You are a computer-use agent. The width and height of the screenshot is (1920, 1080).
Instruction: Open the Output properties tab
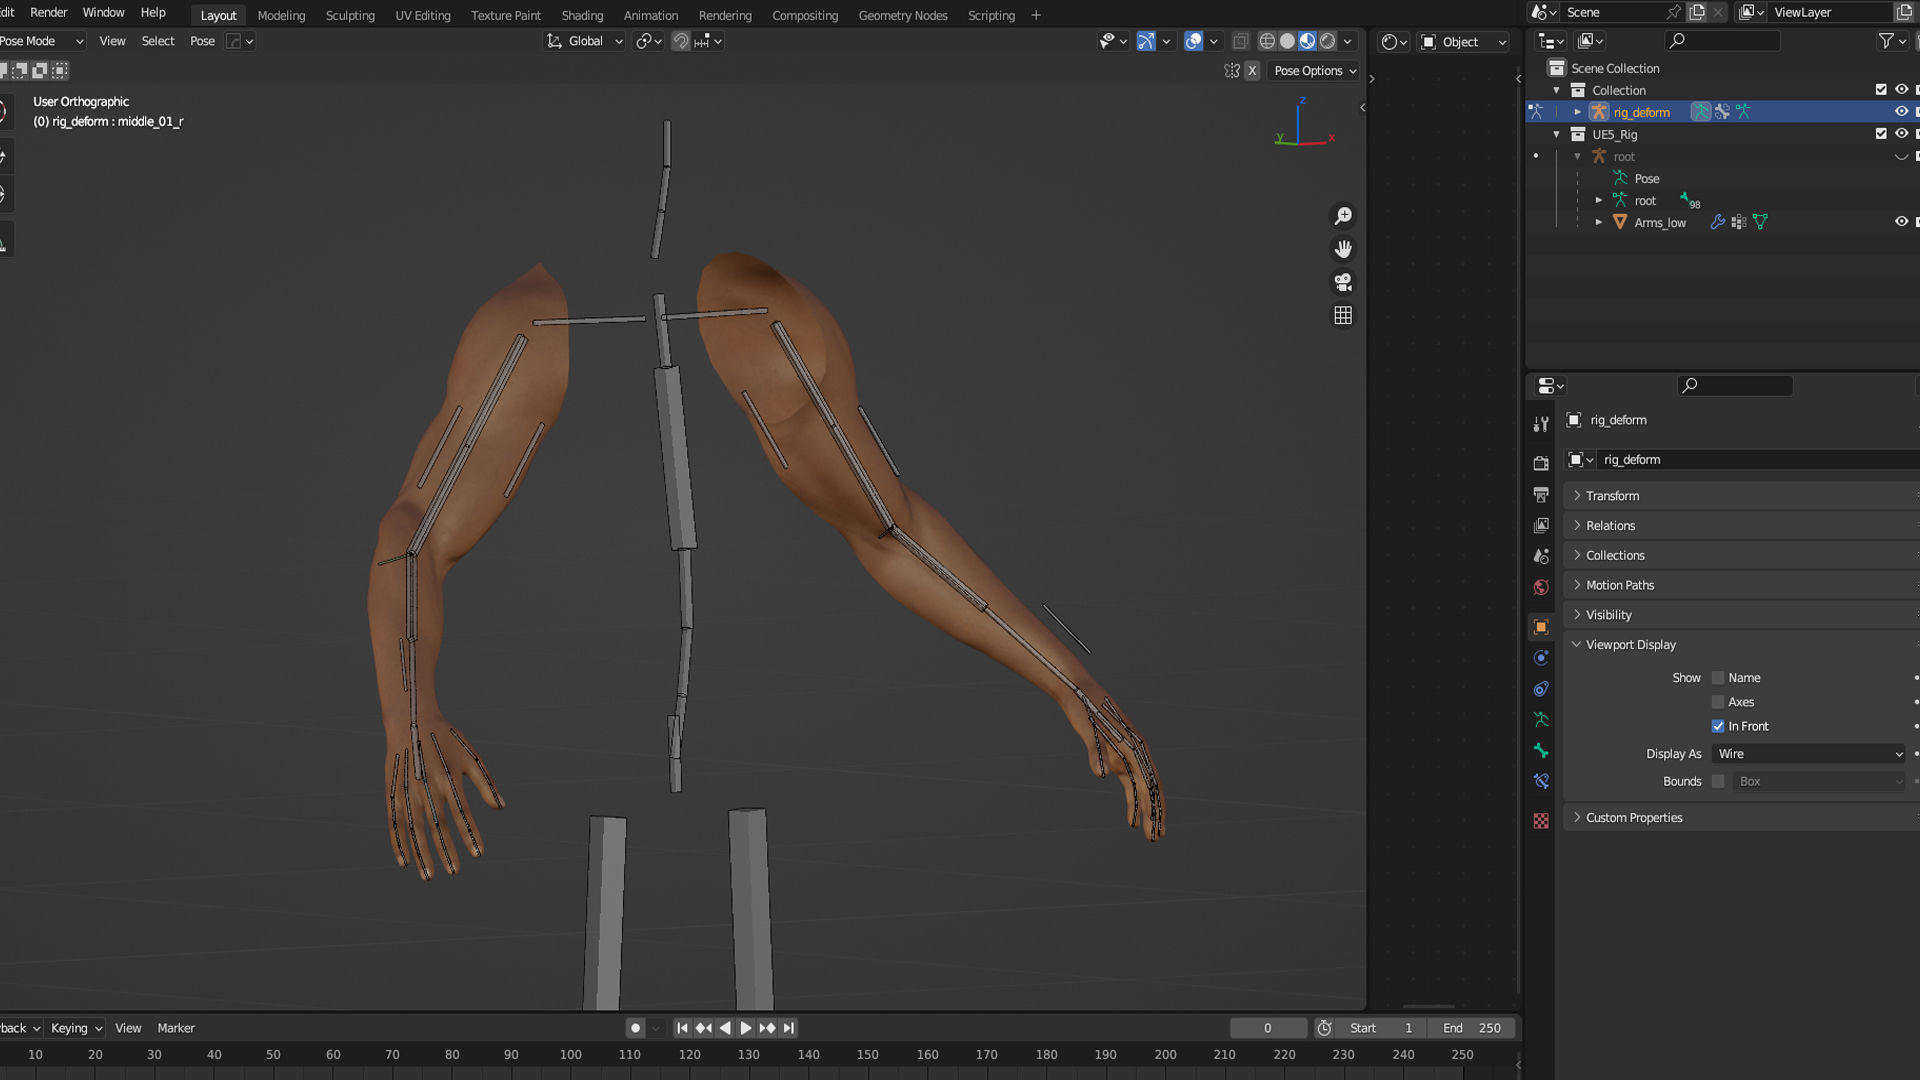coord(1541,494)
